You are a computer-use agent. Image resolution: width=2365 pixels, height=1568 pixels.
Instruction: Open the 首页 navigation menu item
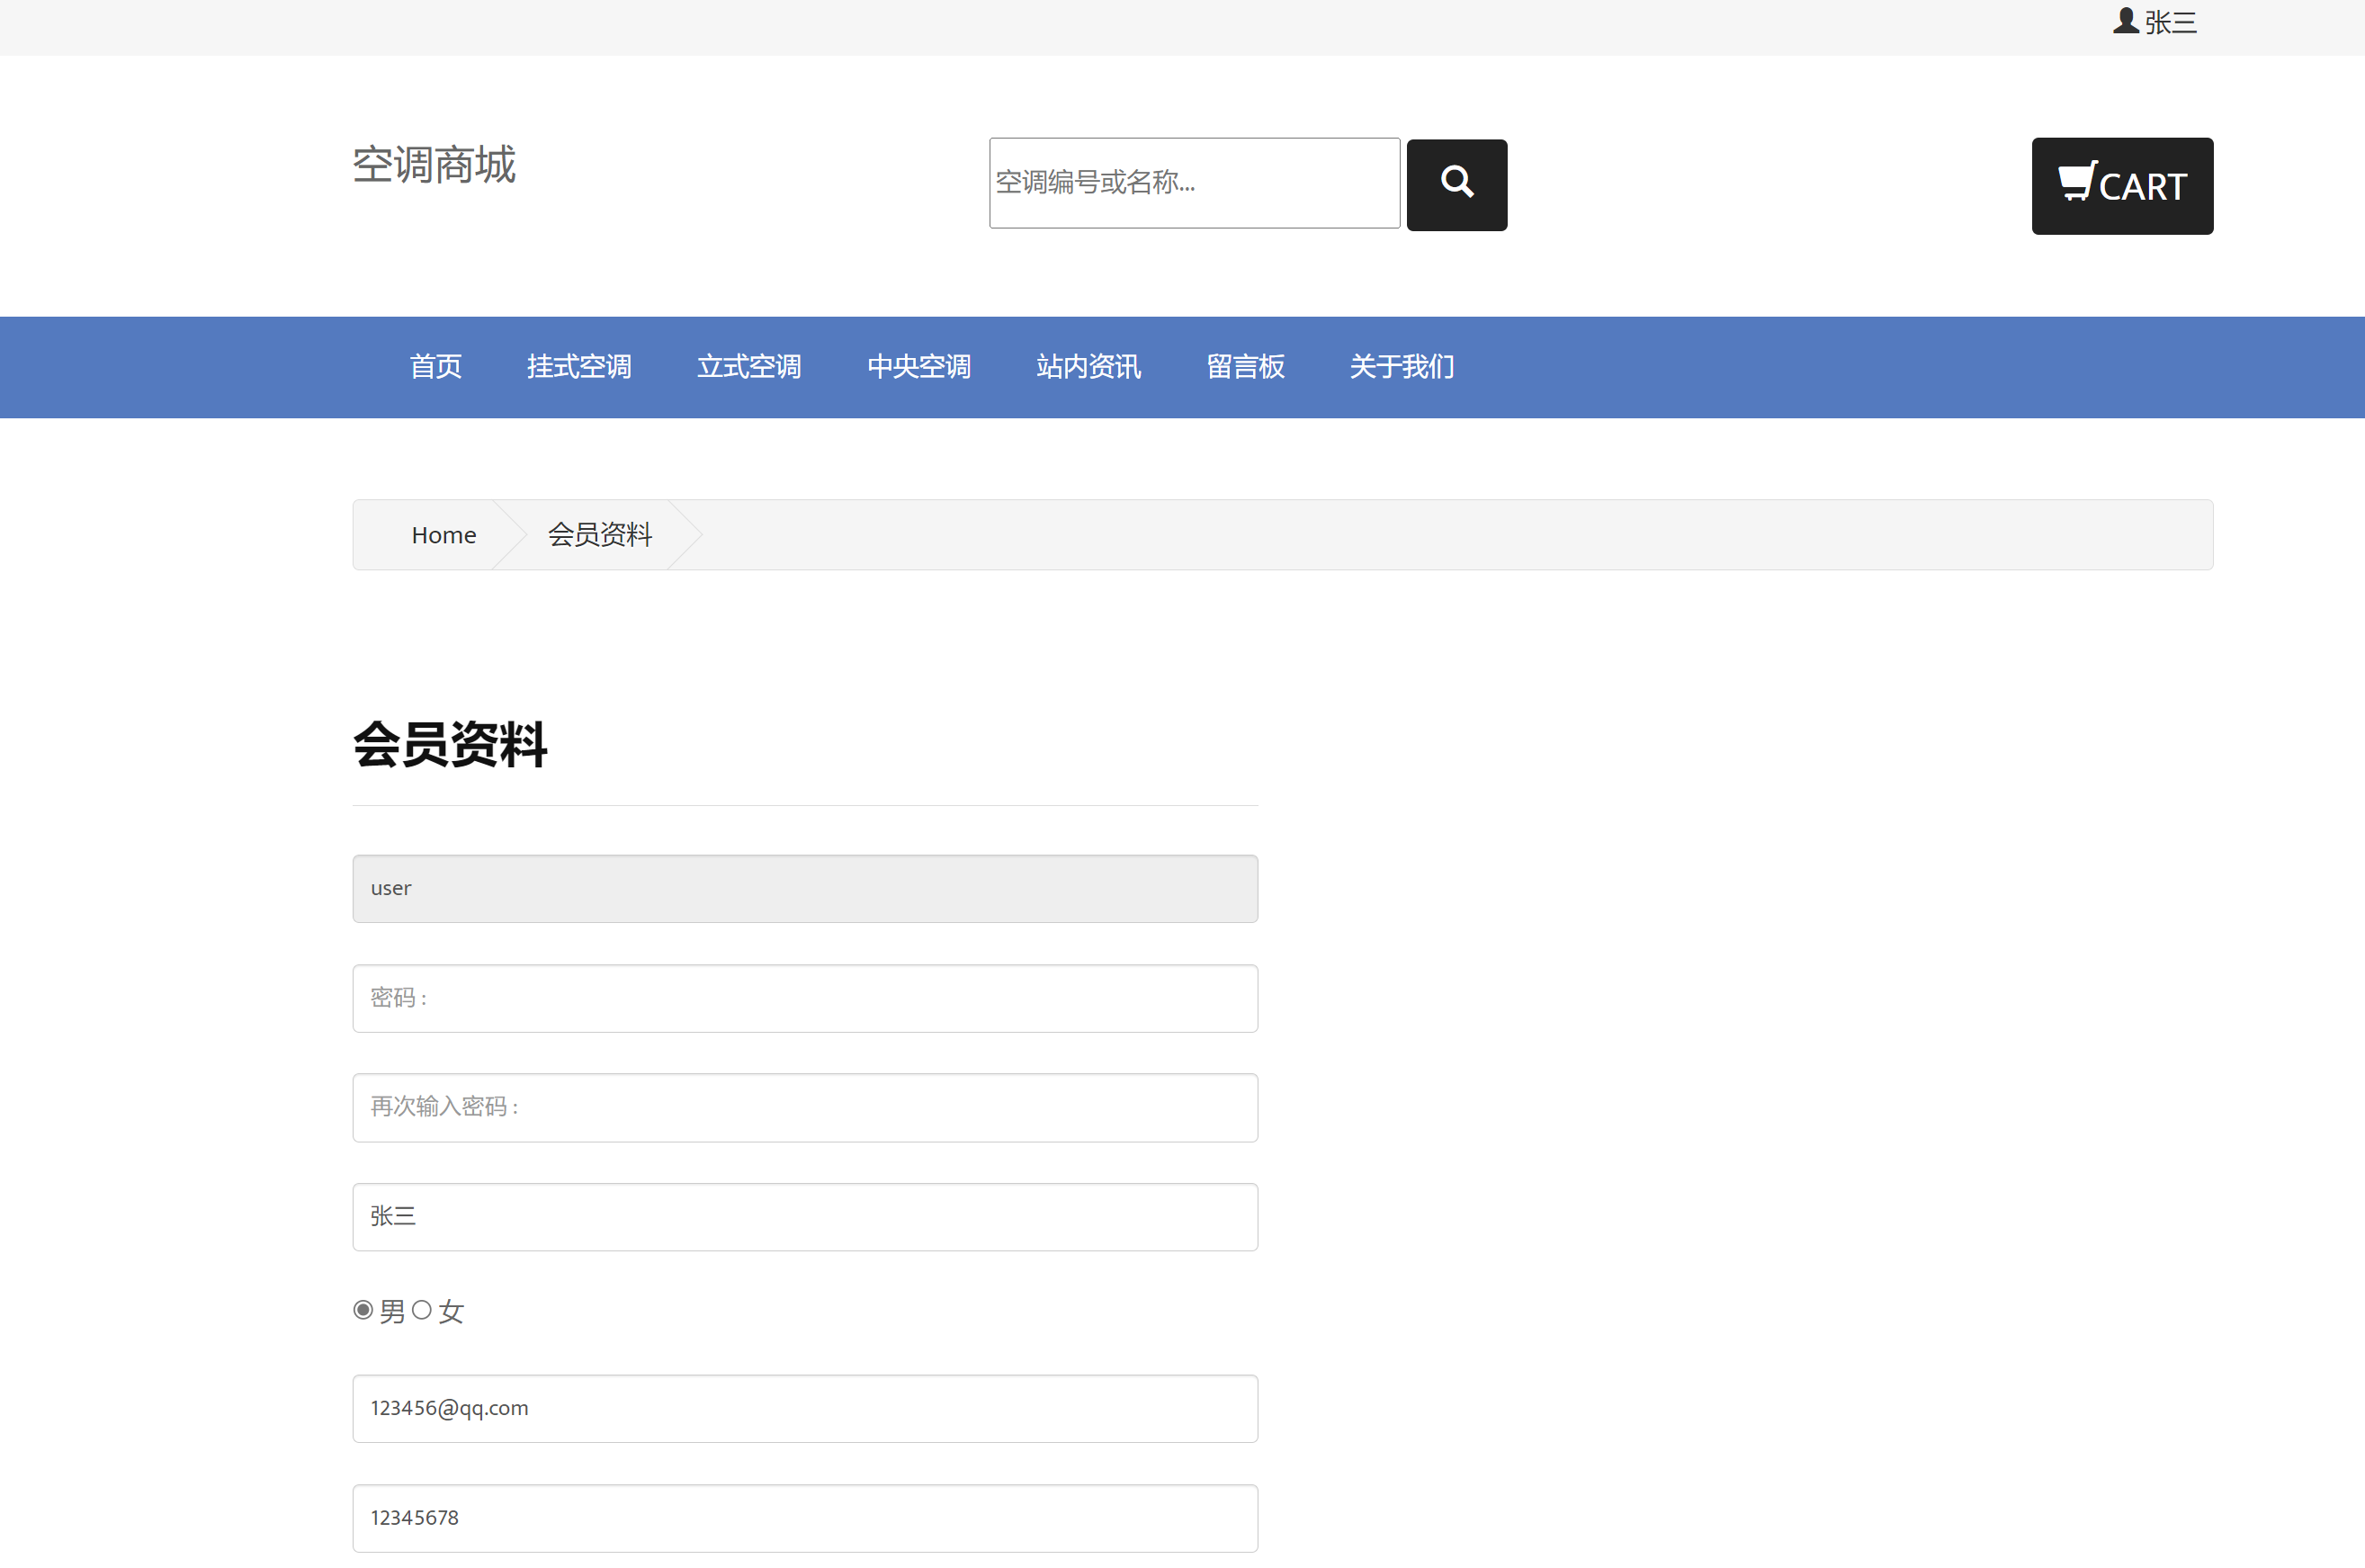435,366
